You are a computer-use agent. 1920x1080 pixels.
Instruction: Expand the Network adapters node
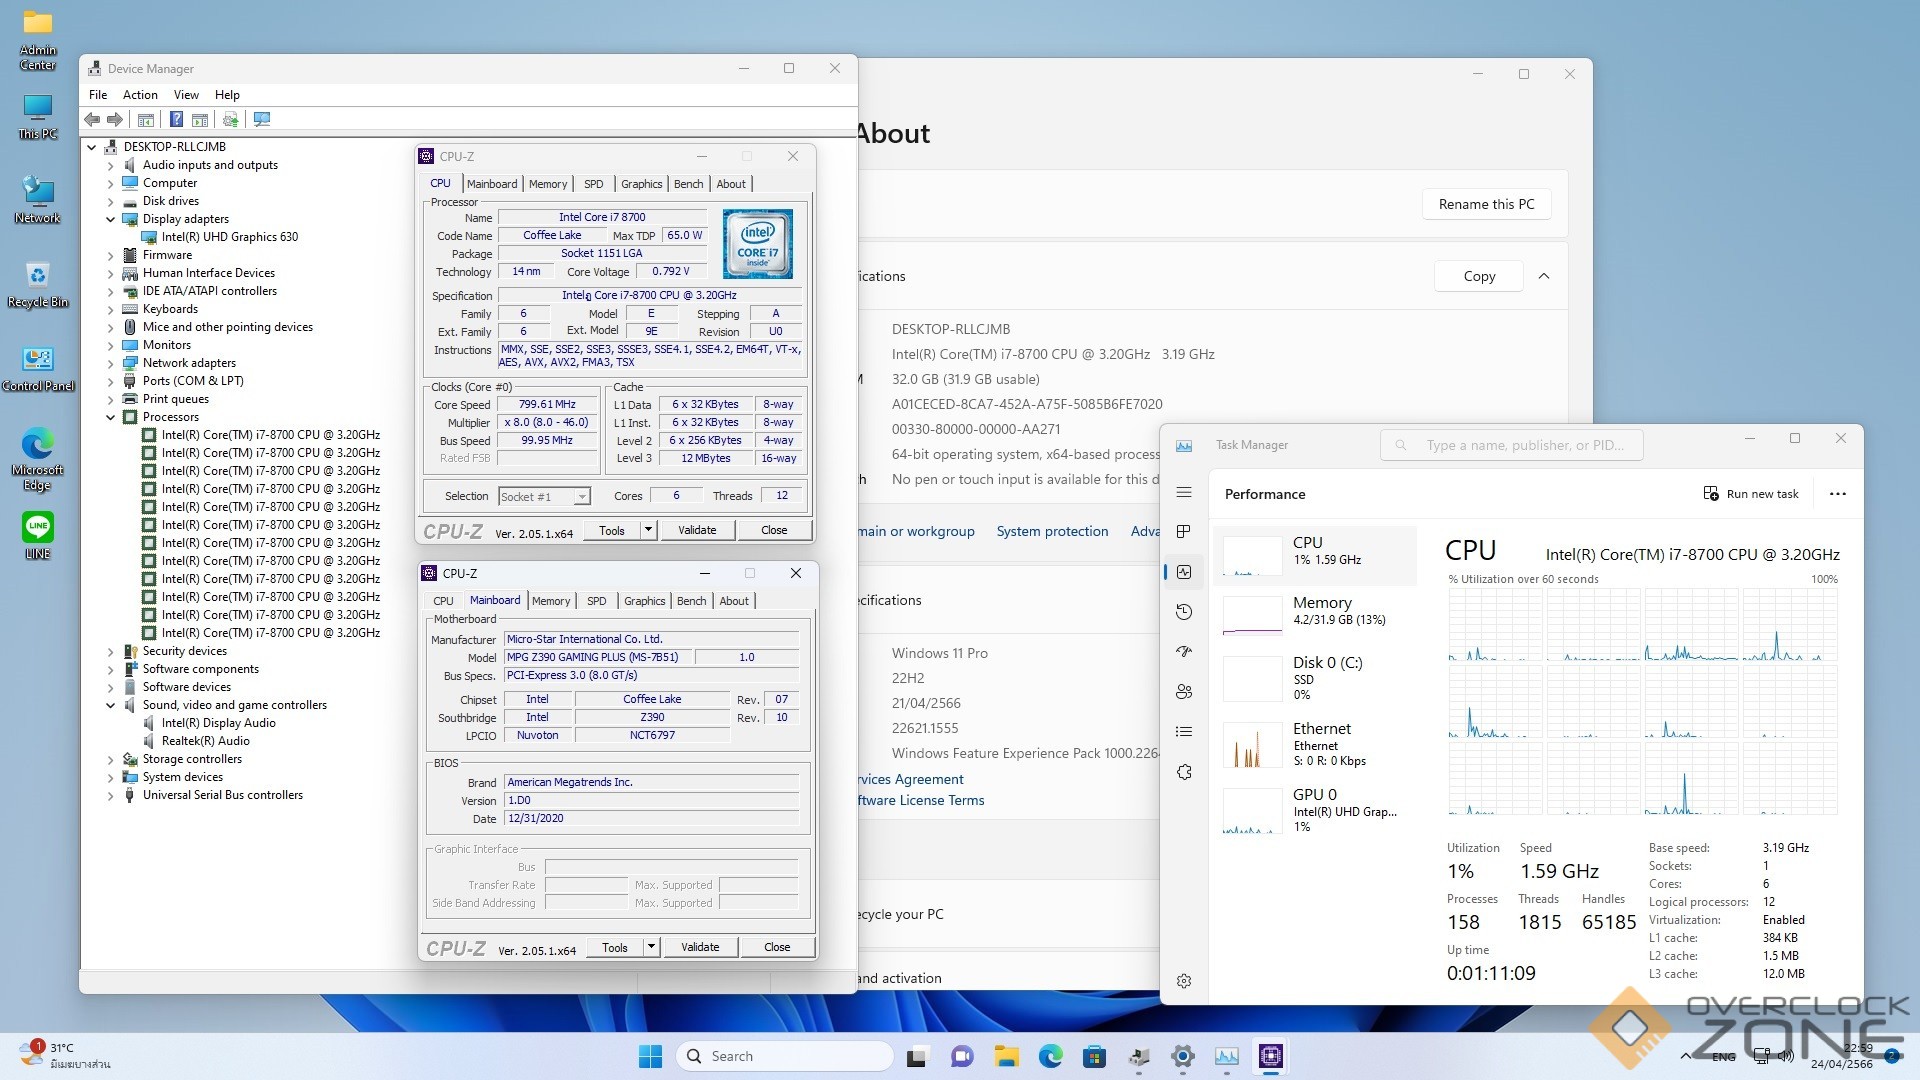(111, 363)
